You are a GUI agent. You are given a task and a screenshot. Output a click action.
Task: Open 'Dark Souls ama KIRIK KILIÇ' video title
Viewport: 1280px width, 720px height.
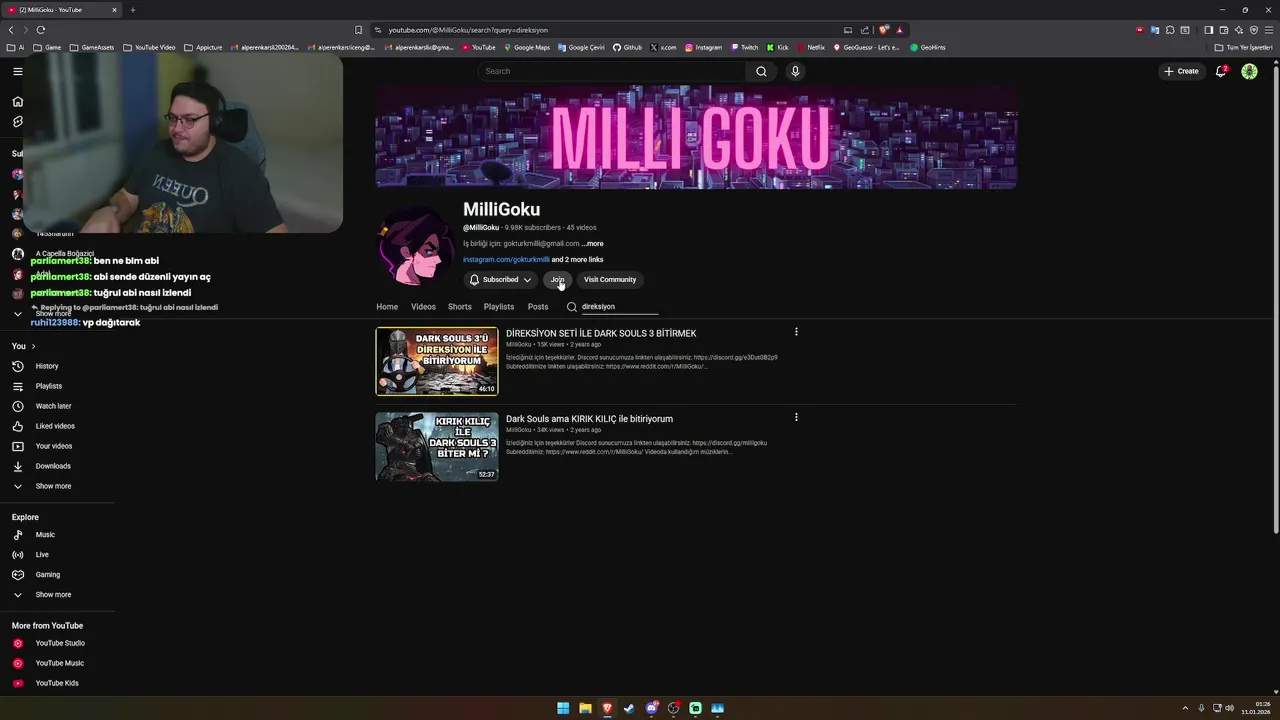click(589, 419)
